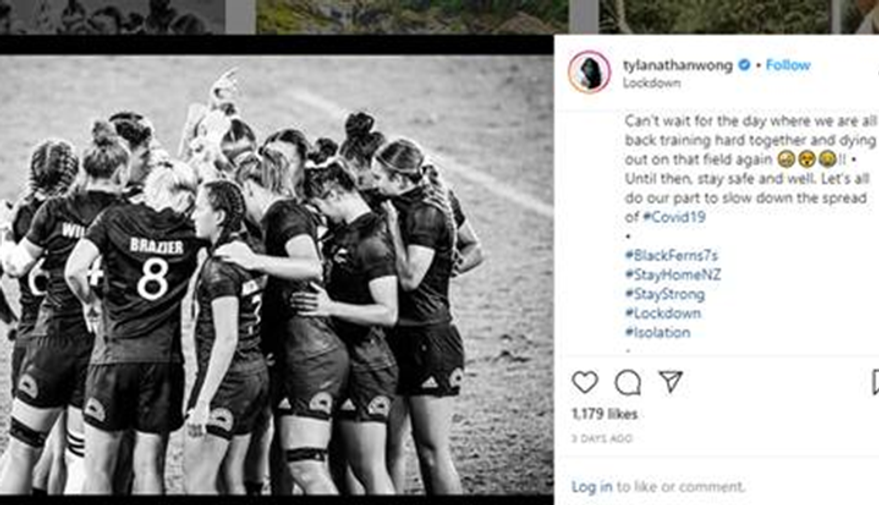879x505 pixels.
Task: Open tylanathanwong profile picture
Action: (x=589, y=72)
